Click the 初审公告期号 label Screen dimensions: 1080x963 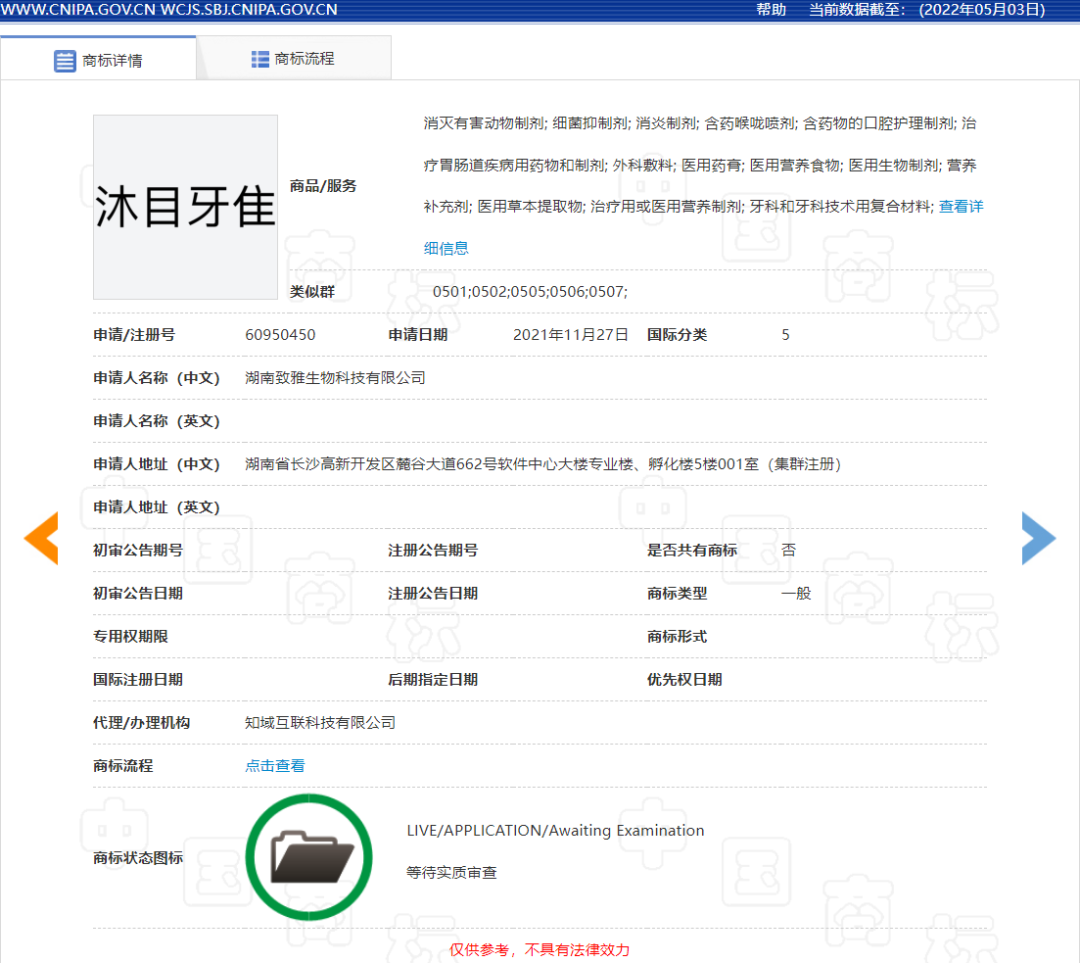coord(138,550)
